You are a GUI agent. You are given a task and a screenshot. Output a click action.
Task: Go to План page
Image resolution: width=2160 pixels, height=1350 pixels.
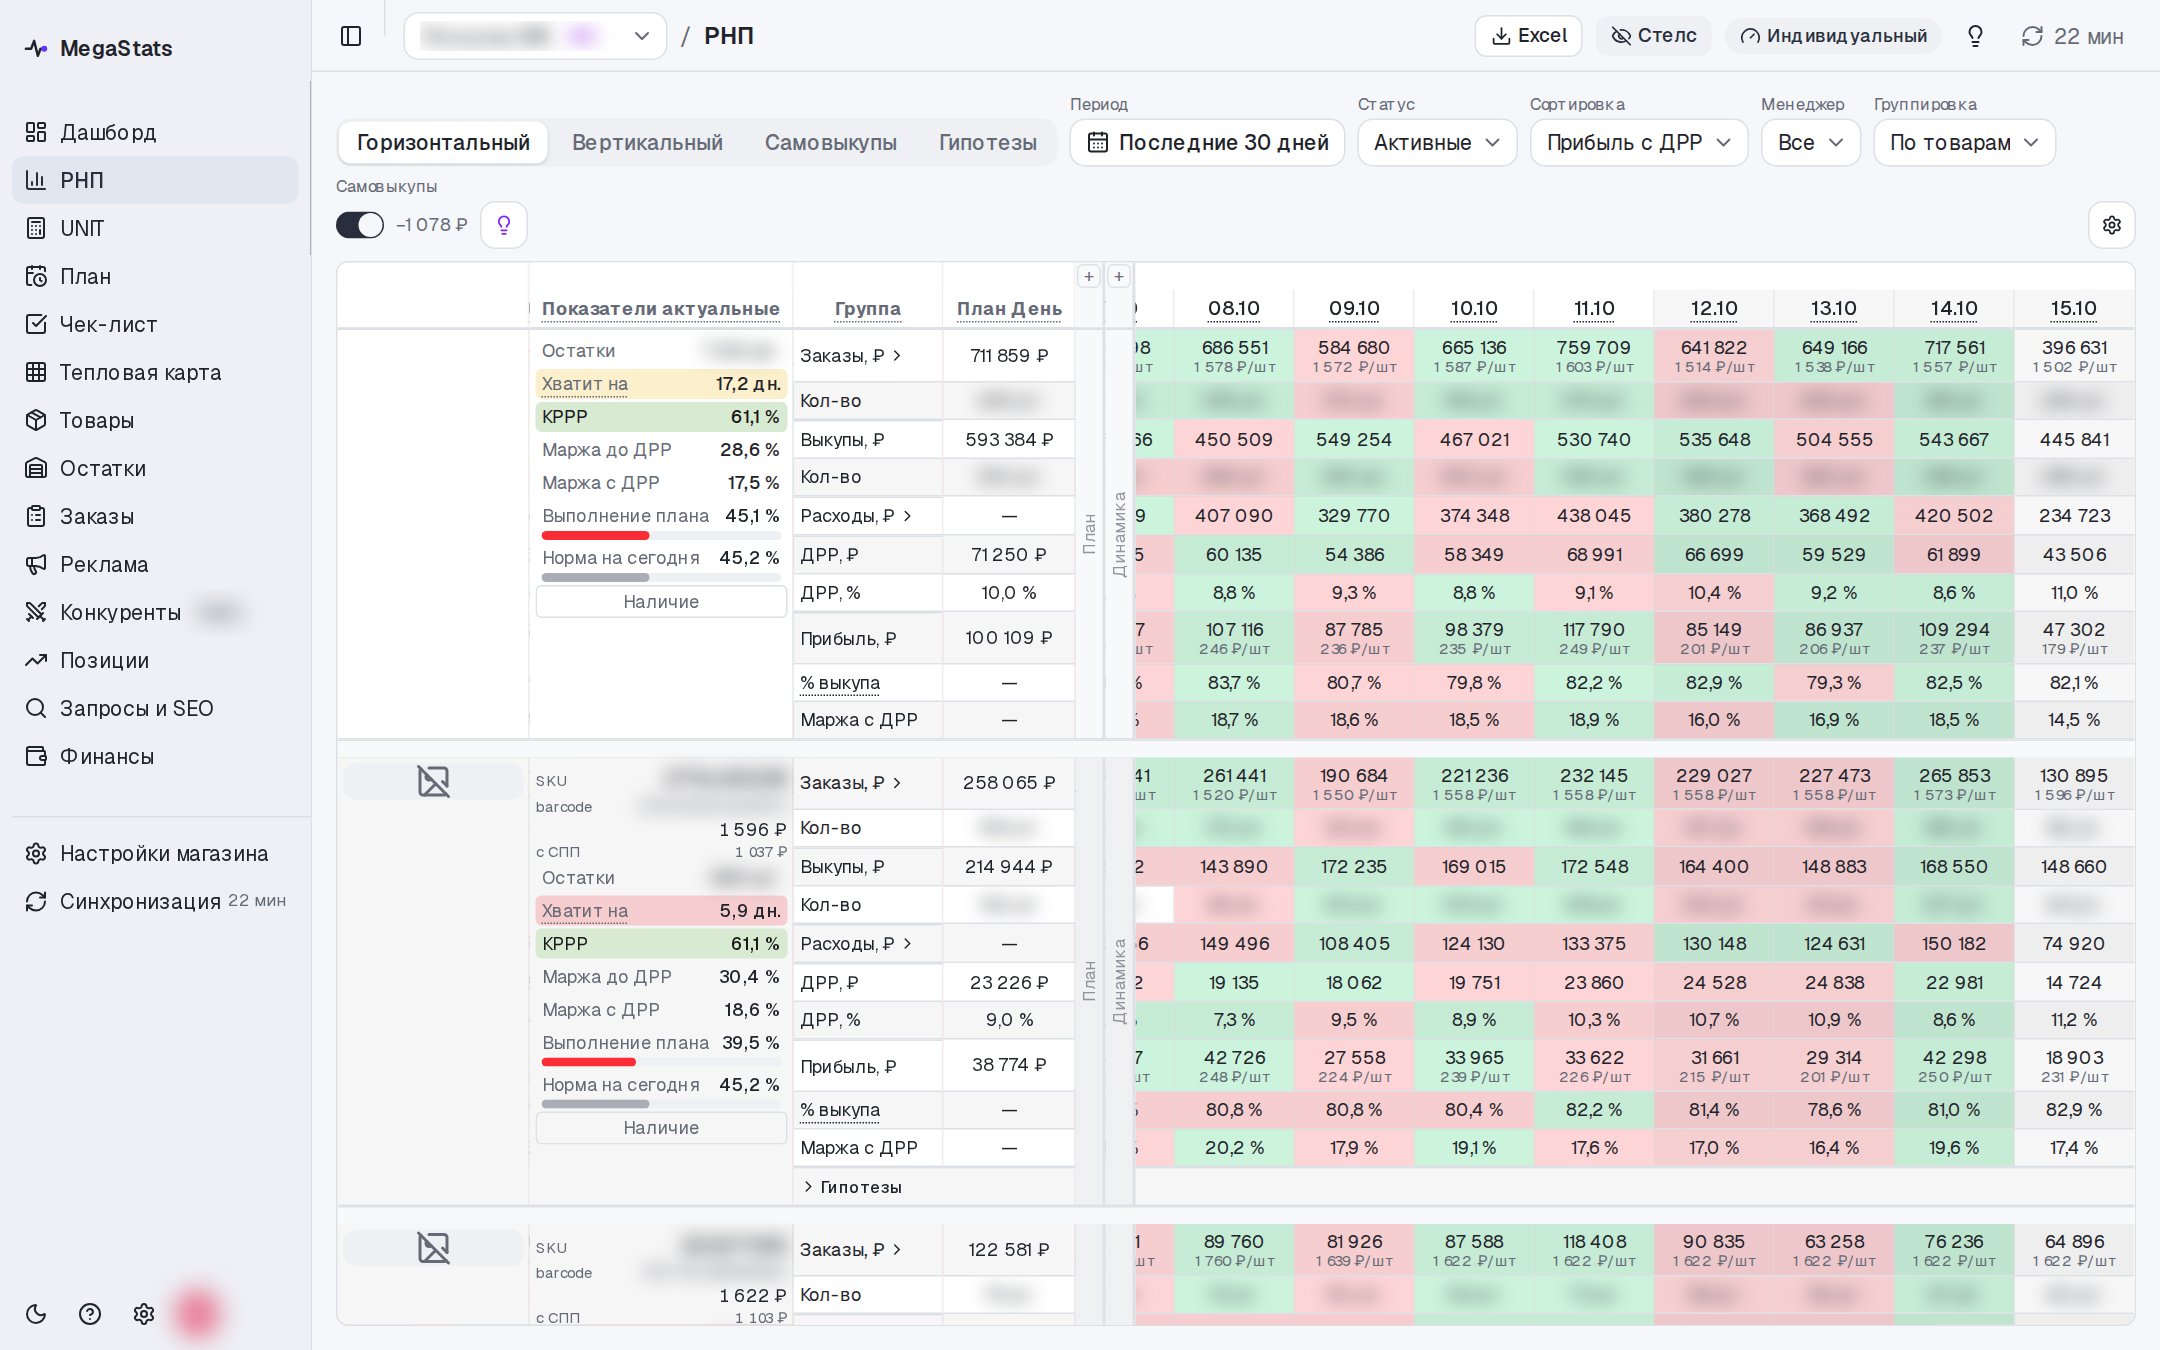(x=155, y=276)
